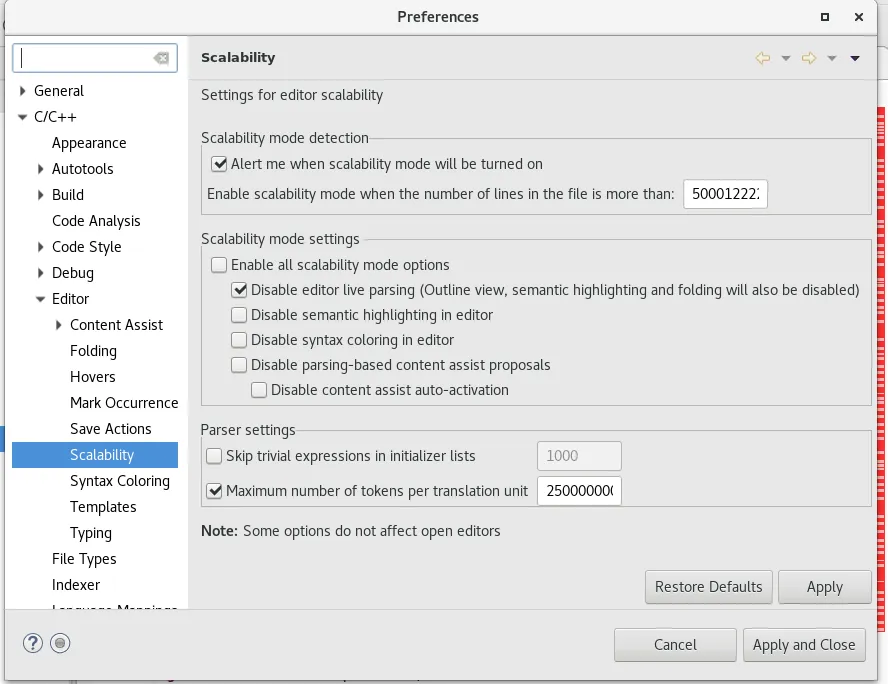888x684 pixels.
Task: Click the disabled 1000 initializer field
Action: click(x=579, y=456)
